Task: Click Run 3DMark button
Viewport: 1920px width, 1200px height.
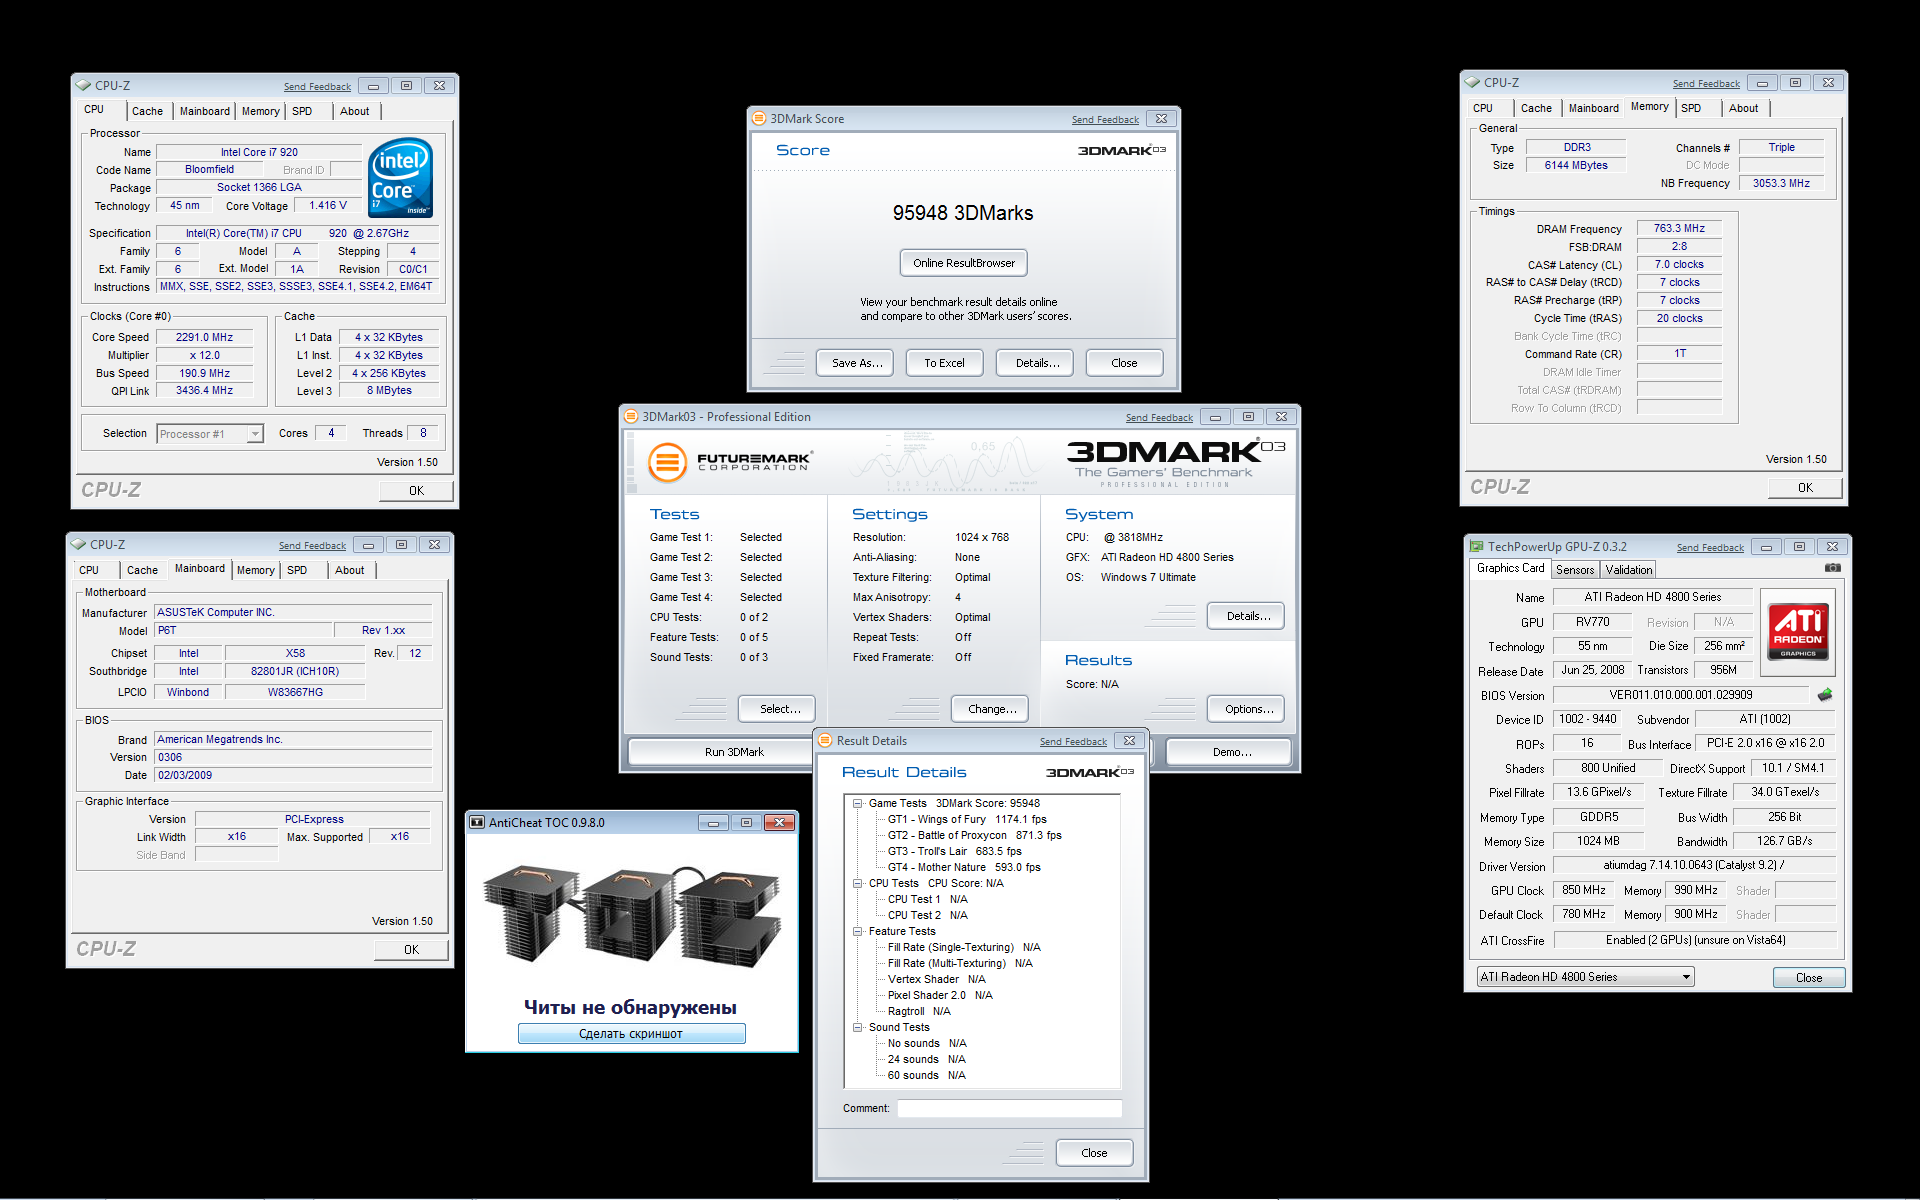Action: (733, 752)
